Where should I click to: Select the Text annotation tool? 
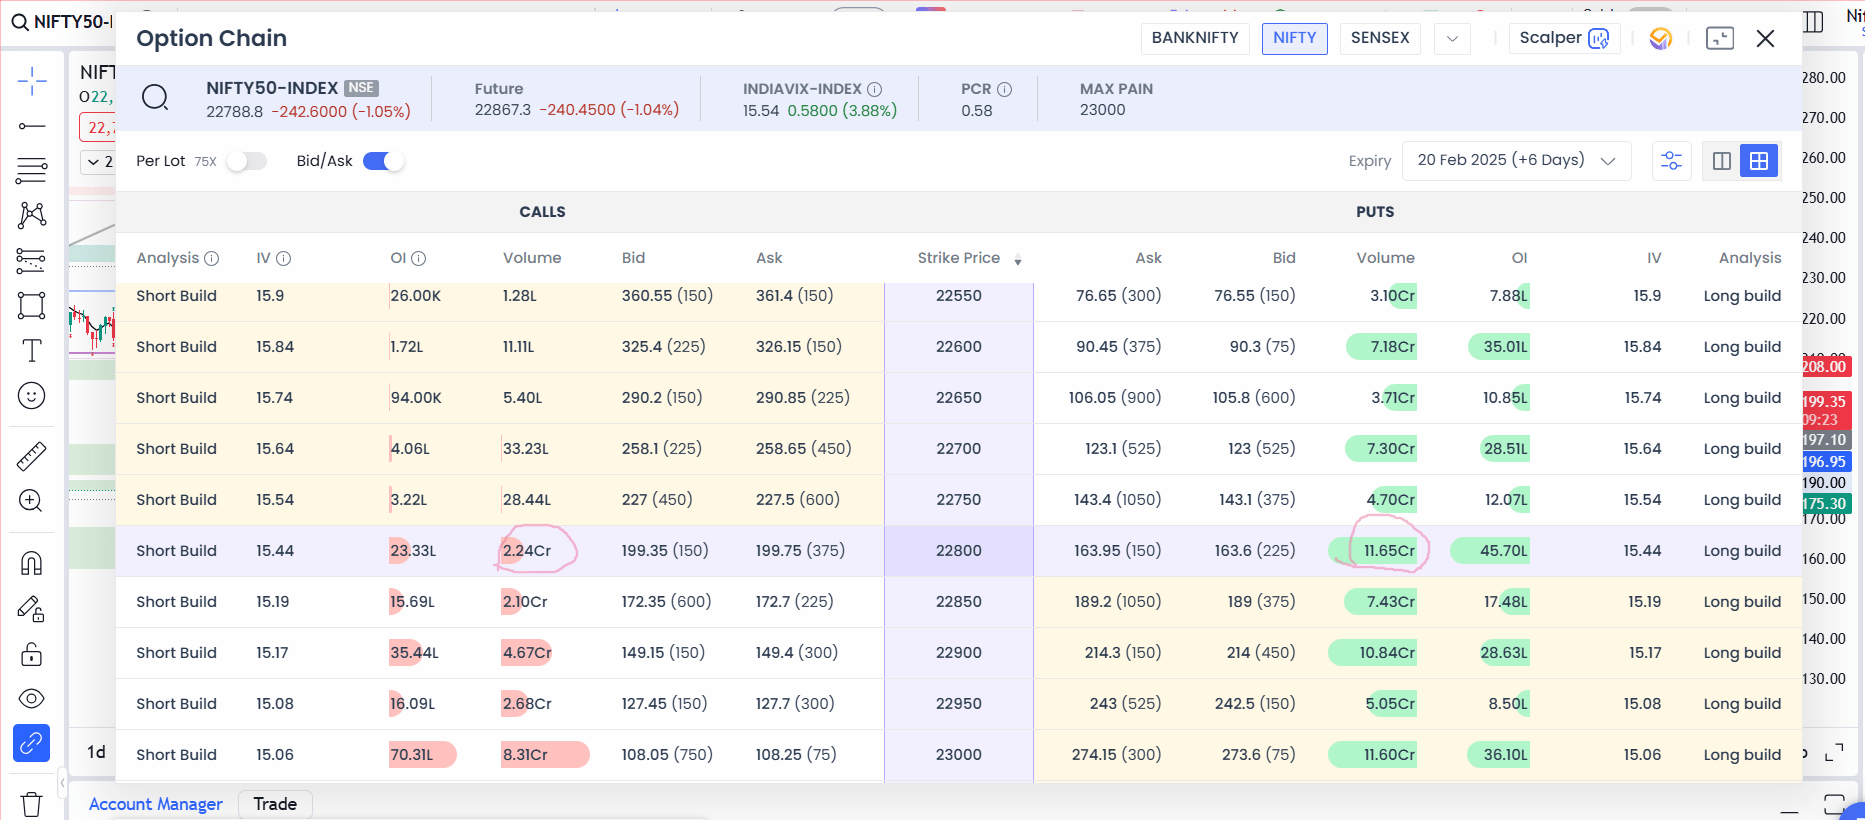click(32, 351)
